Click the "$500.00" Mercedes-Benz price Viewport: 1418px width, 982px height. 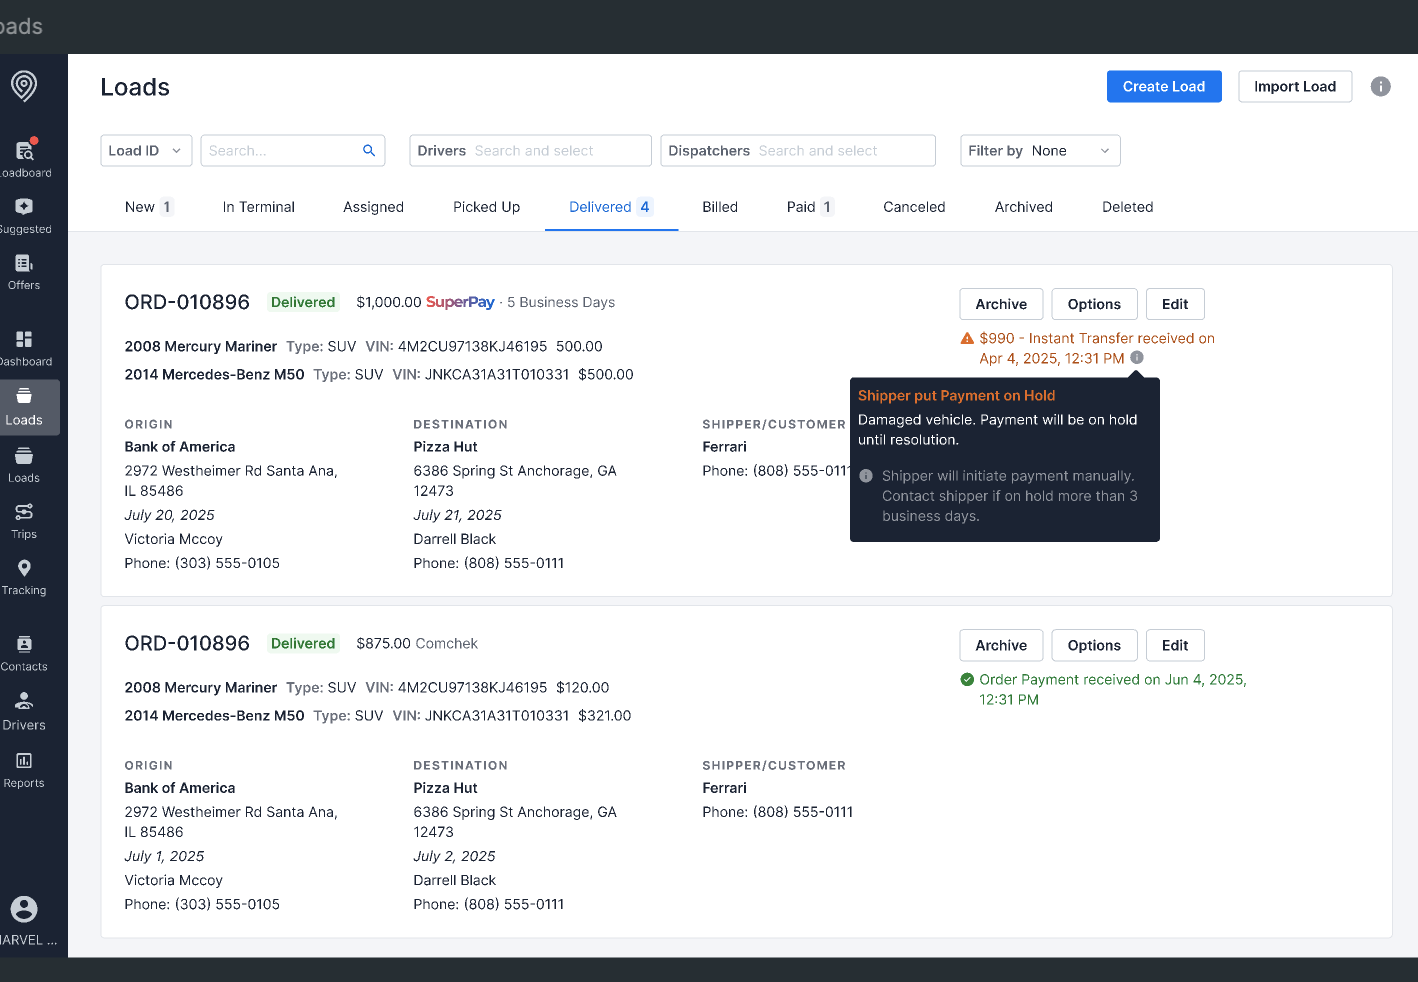click(606, 374)
